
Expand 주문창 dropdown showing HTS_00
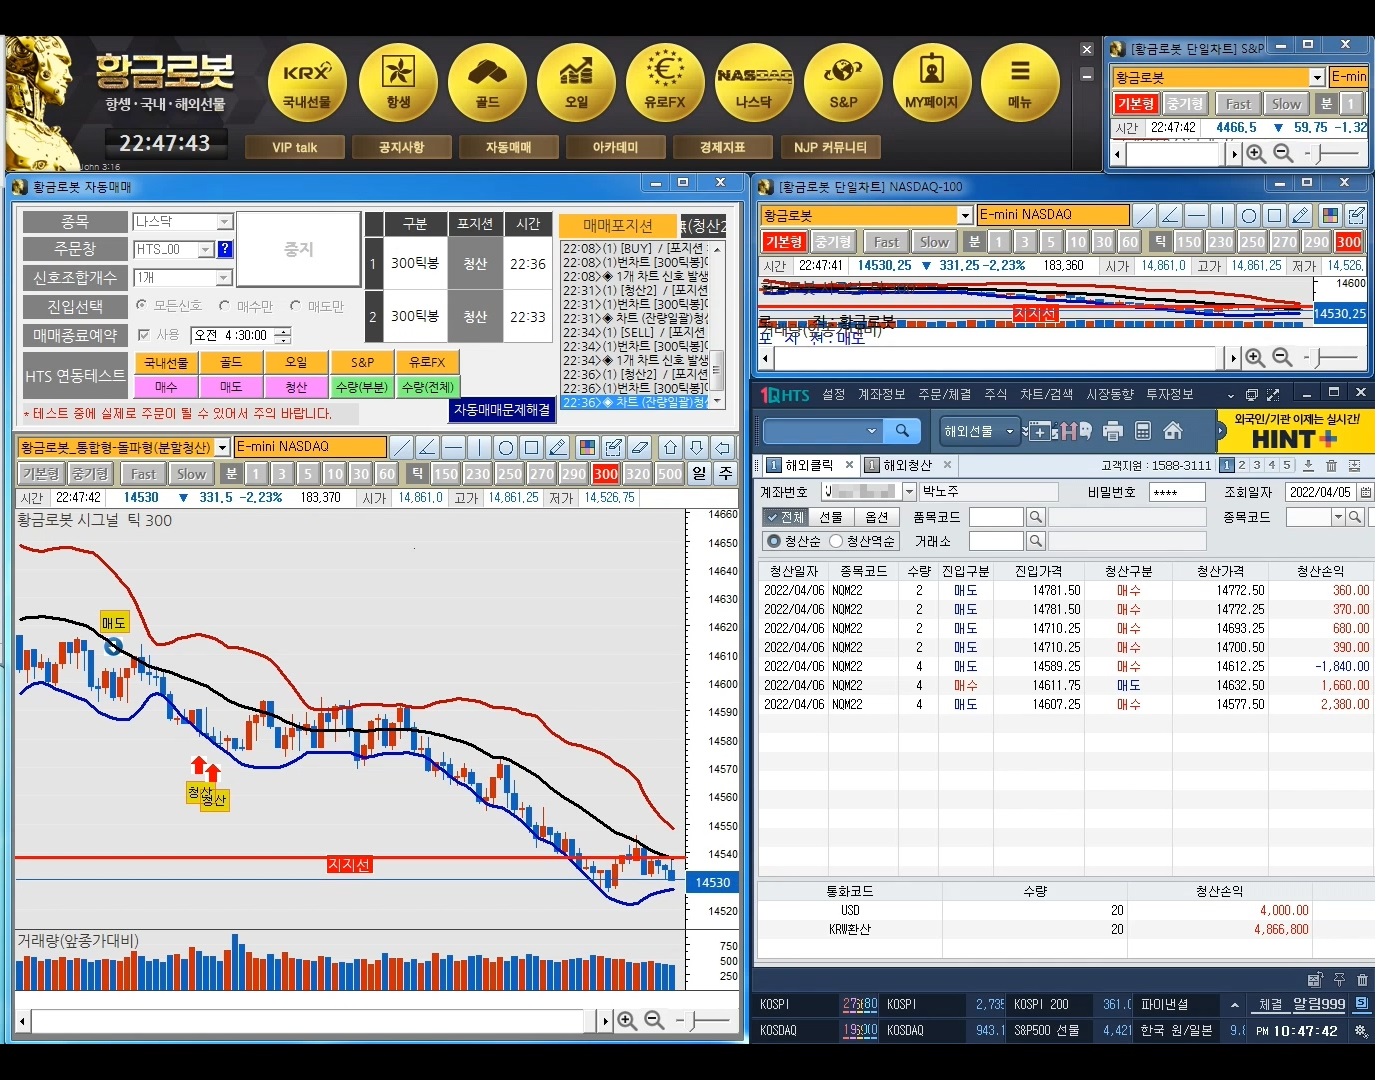pos(206,250)
